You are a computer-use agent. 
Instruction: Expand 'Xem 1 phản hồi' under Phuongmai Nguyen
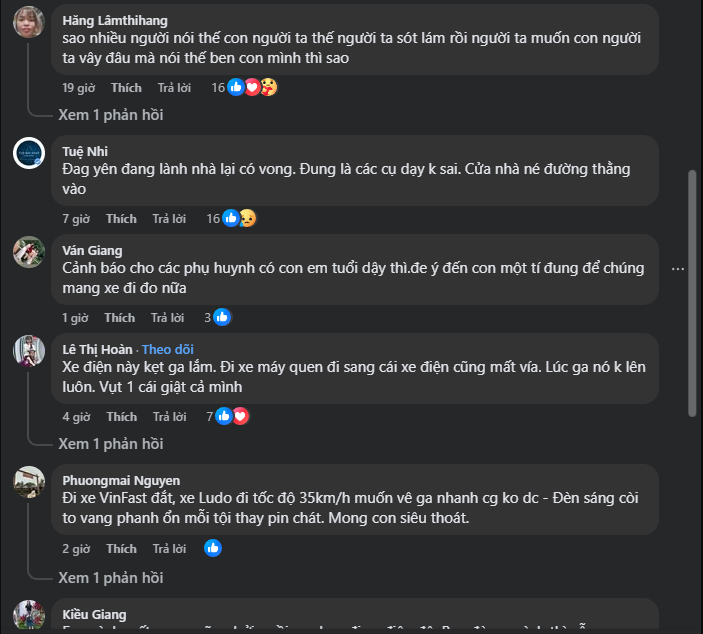[x=110, y=577]
